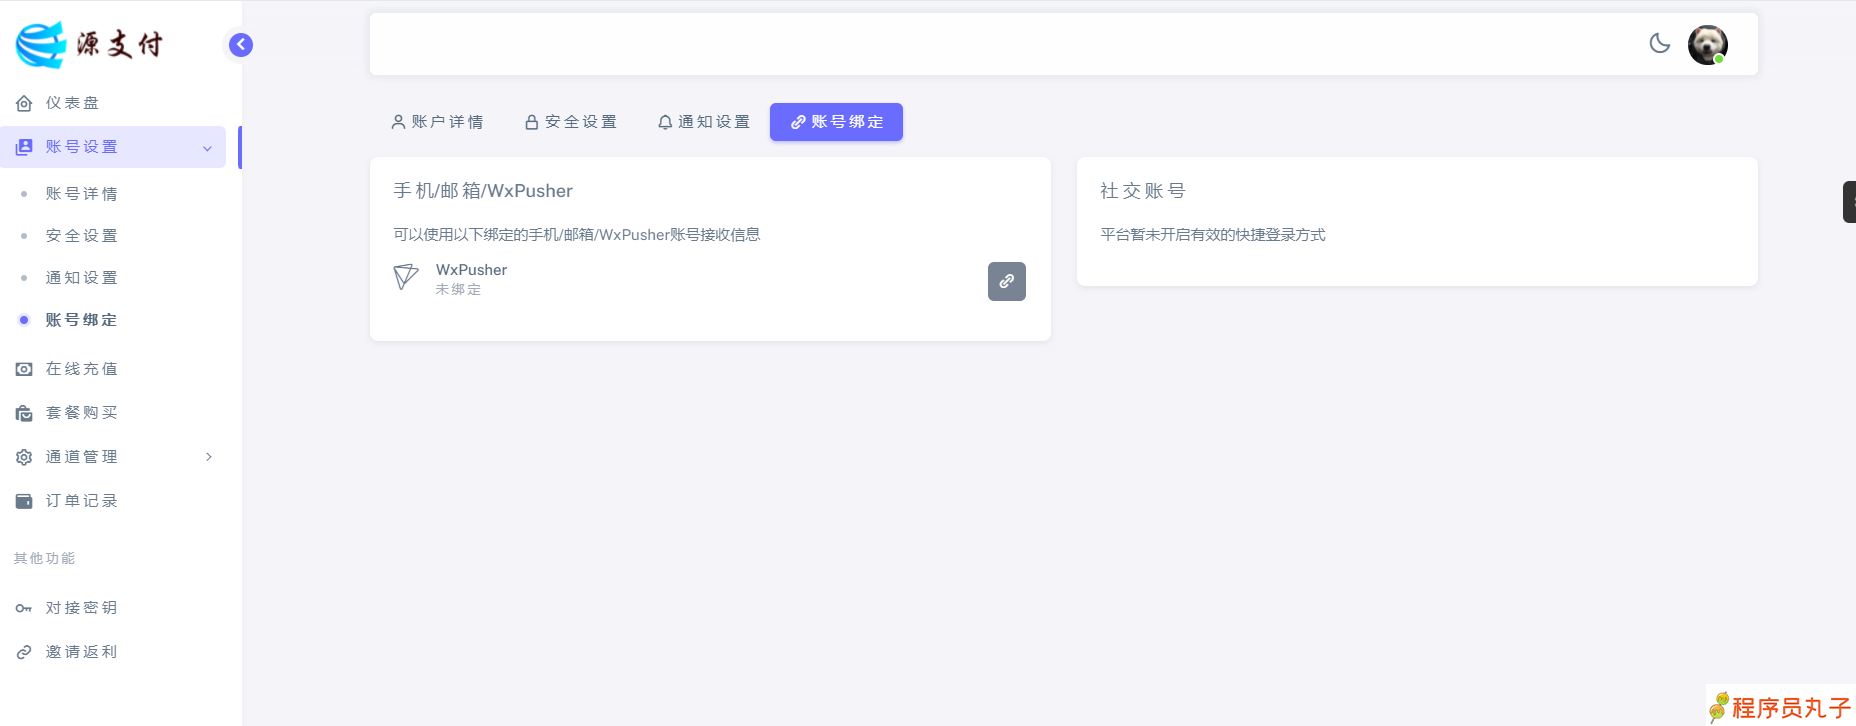Select the 账号绑定 tab

pyautogui.click(x=836, y=122)
